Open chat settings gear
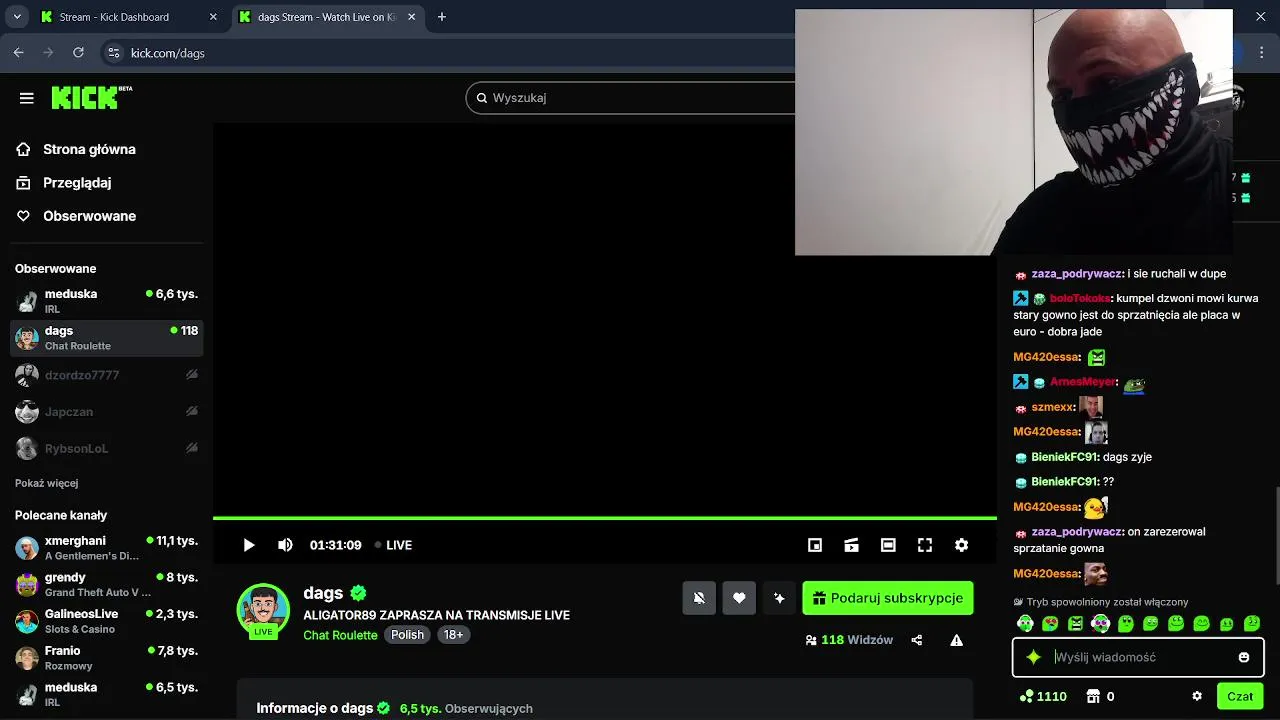1280x720 pixels. coord(1197,696)
